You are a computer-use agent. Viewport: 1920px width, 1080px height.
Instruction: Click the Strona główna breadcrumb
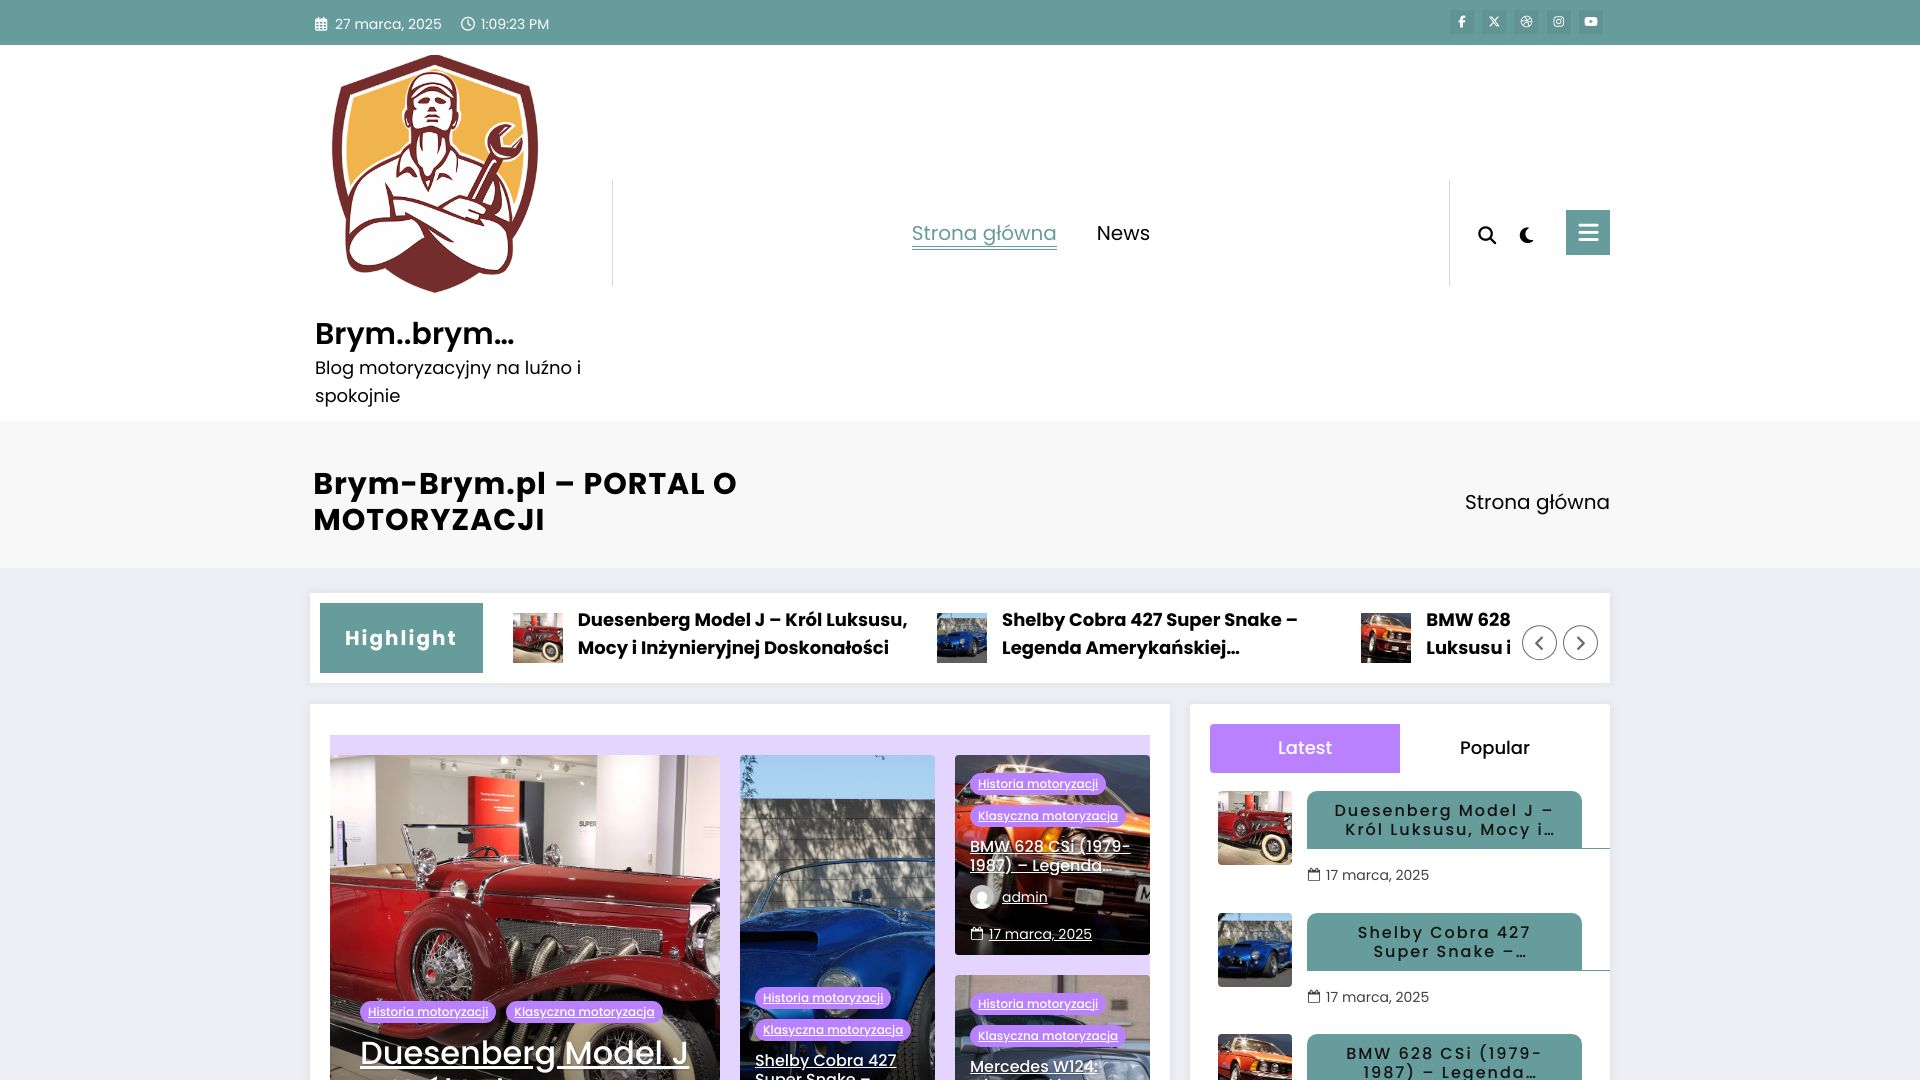[1537, 502]
